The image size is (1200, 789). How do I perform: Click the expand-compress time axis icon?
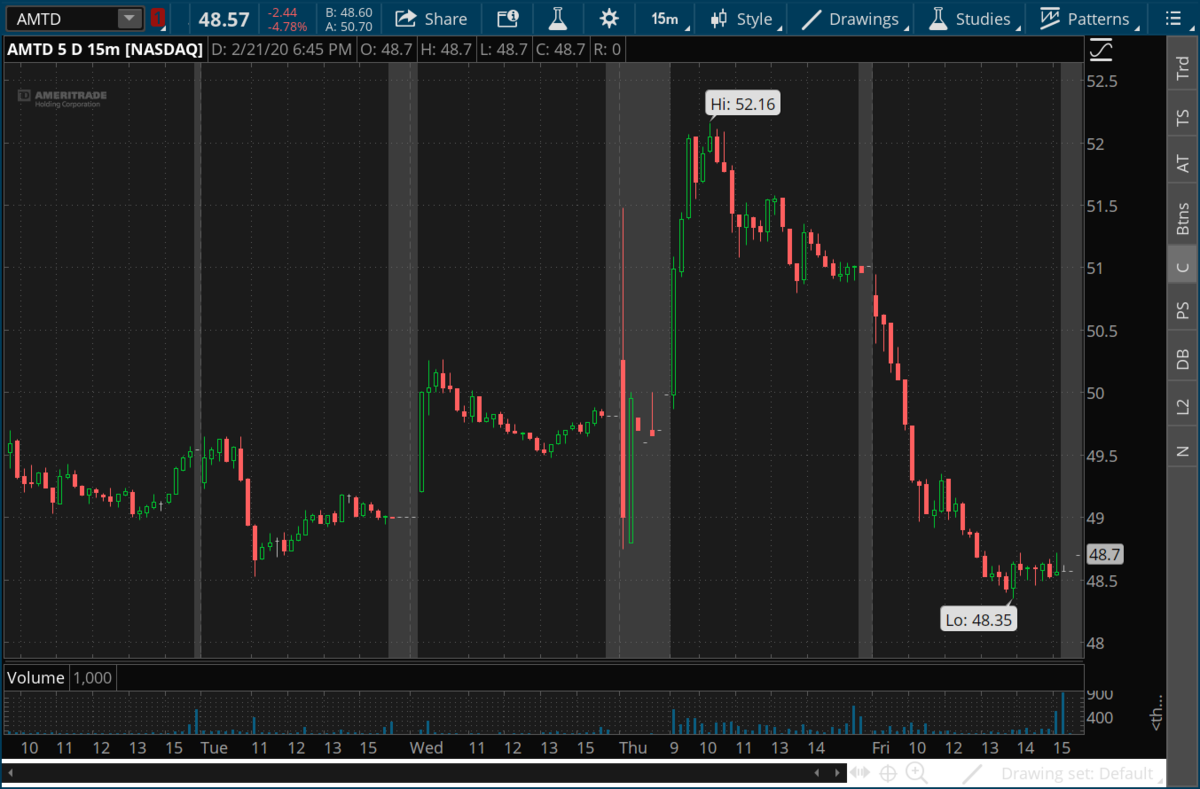[x=860, y=773]
